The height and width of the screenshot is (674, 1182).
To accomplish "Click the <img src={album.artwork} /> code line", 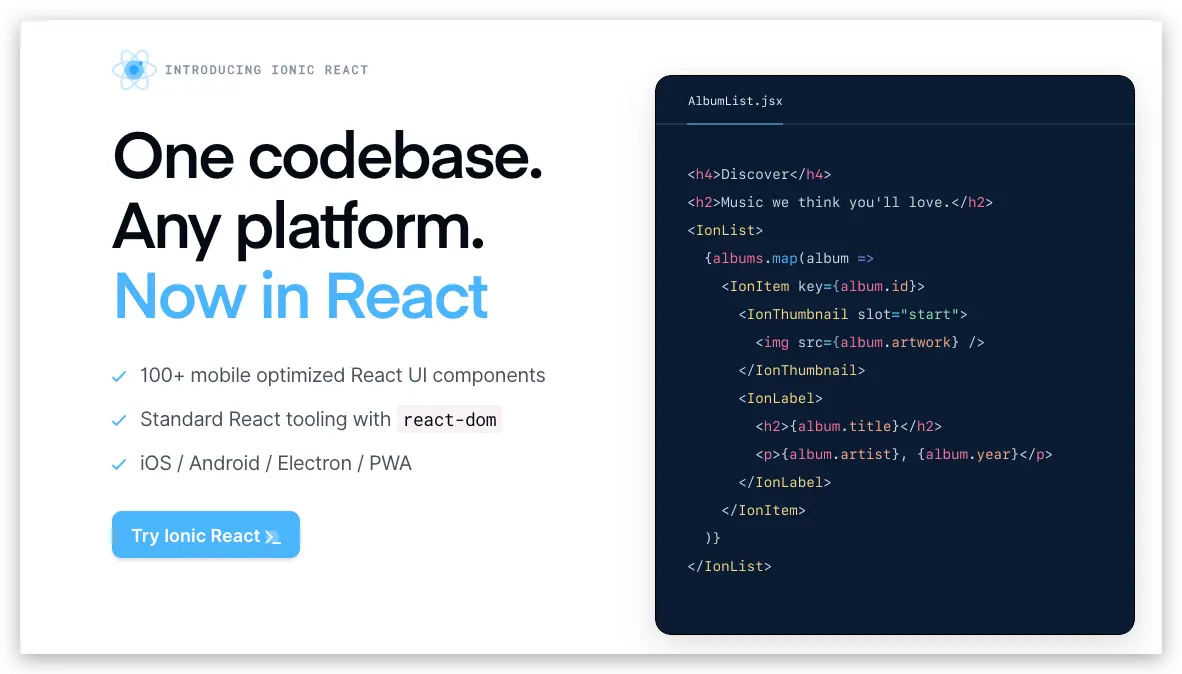I will pyautogui.click(x=870, y=342).
